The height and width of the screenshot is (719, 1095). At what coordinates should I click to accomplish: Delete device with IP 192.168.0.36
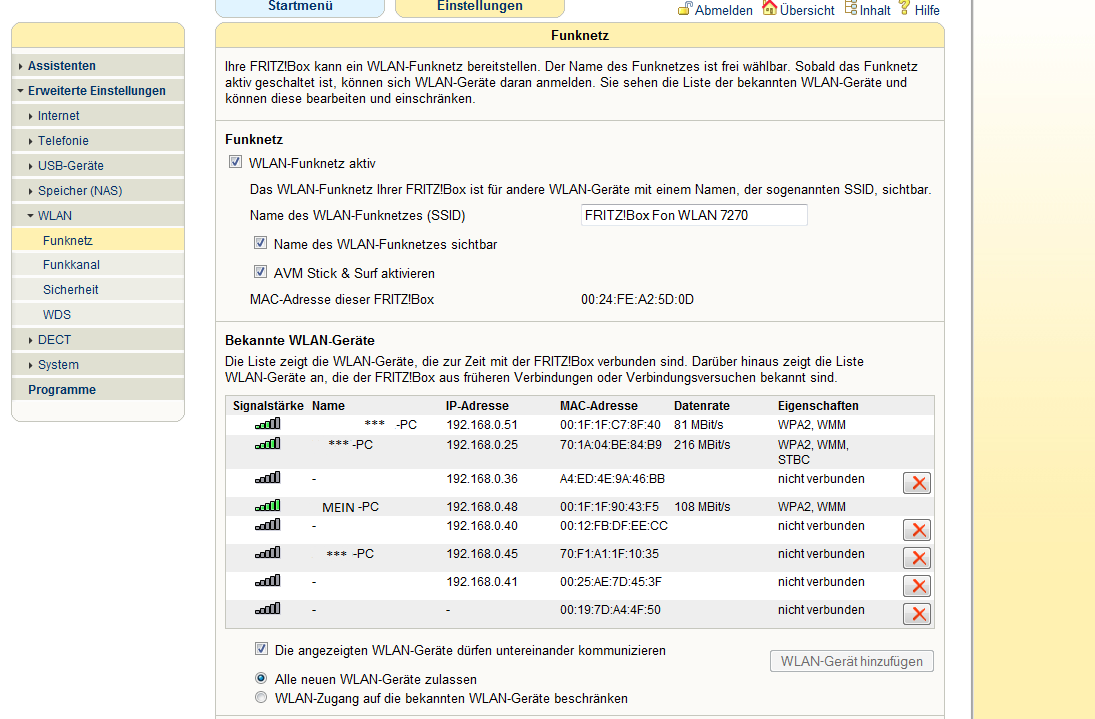pos(917,483)
